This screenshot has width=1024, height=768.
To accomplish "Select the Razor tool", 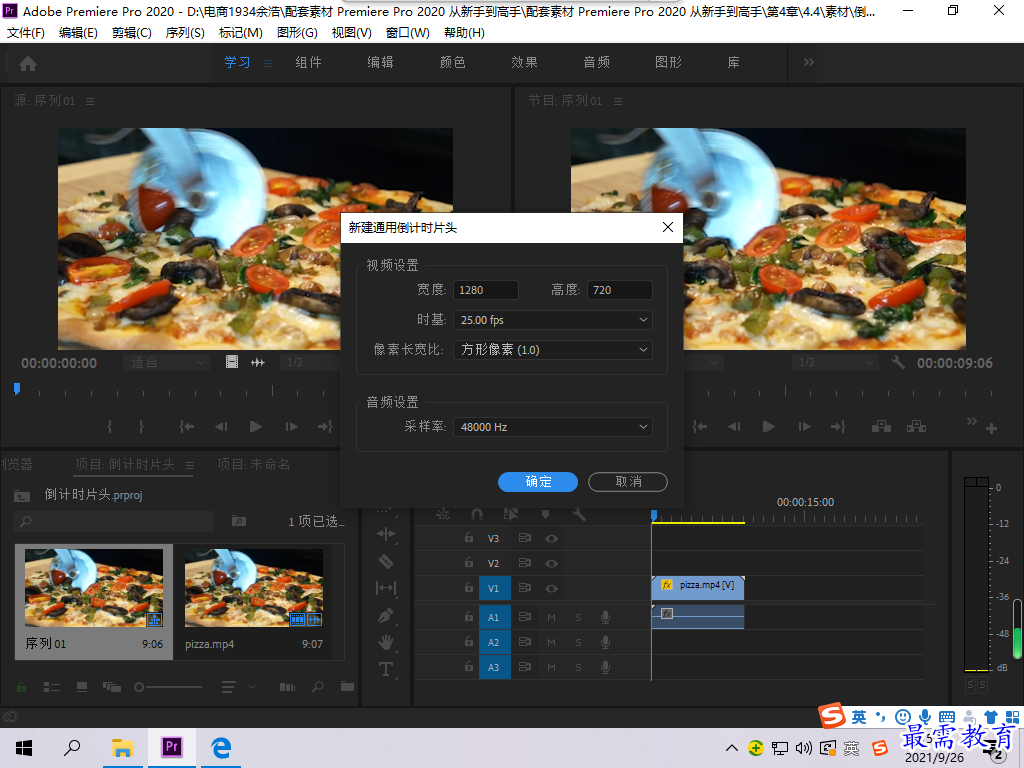I will tap(386, 561).
